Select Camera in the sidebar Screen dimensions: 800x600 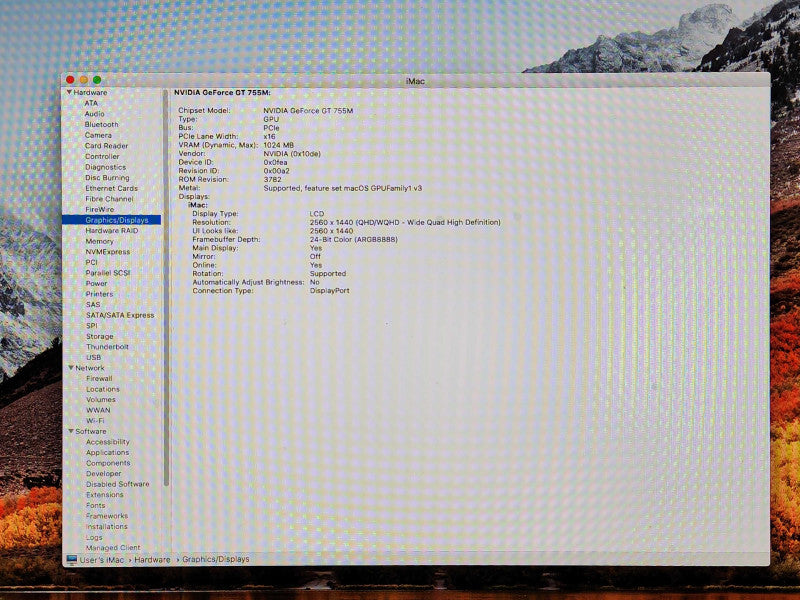[x=98, y=135]
